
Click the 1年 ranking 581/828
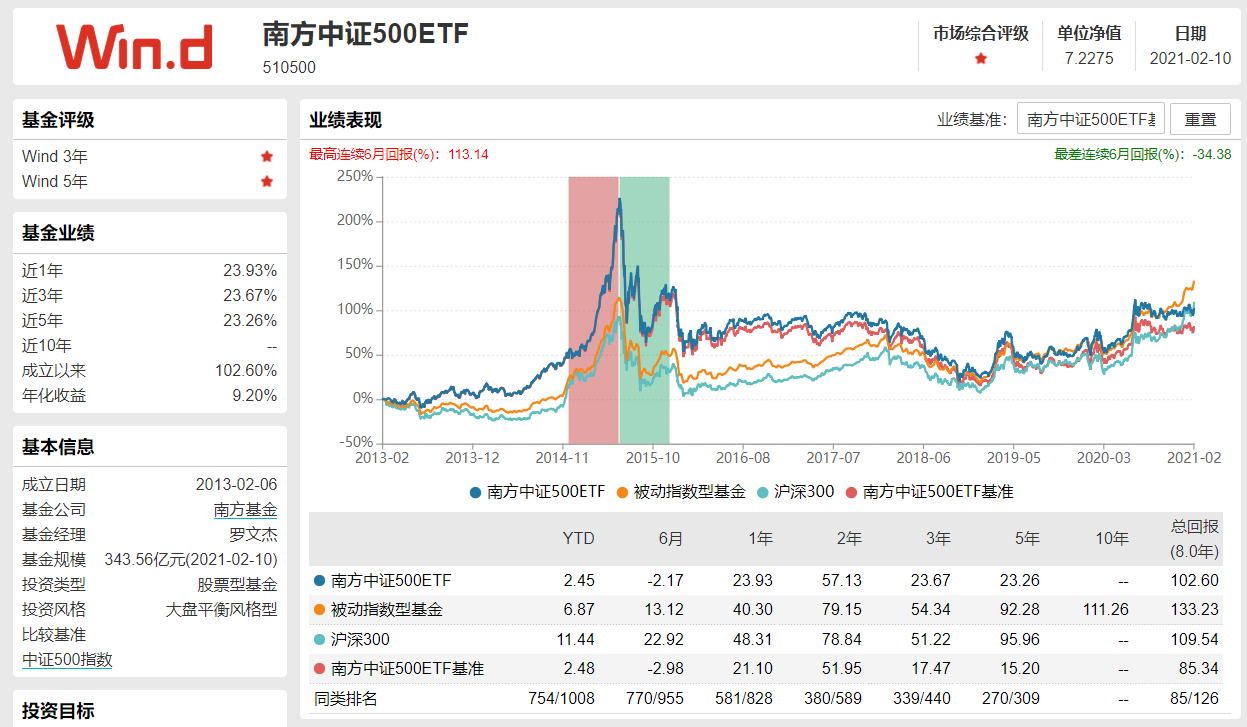pos(743,698)
